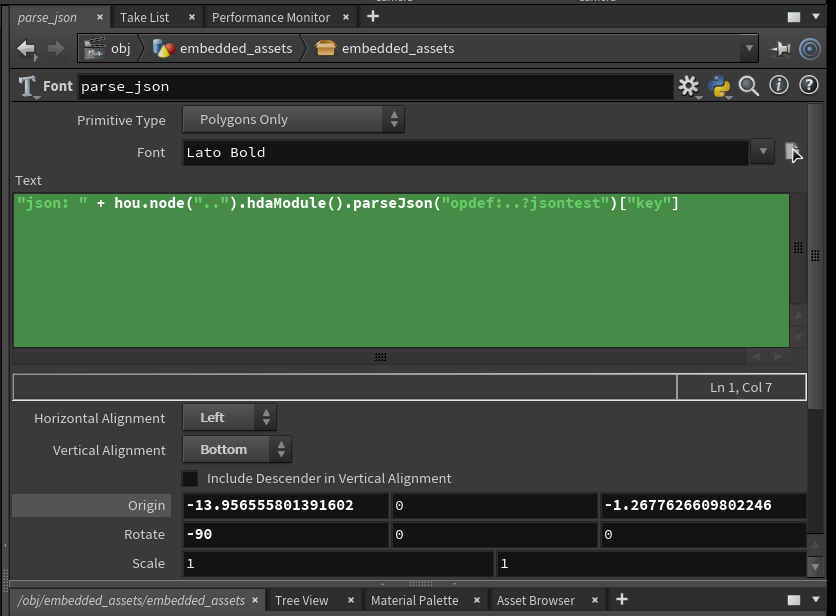Click the back navigation arrow
836x616 pixels.
coord(25,48)
